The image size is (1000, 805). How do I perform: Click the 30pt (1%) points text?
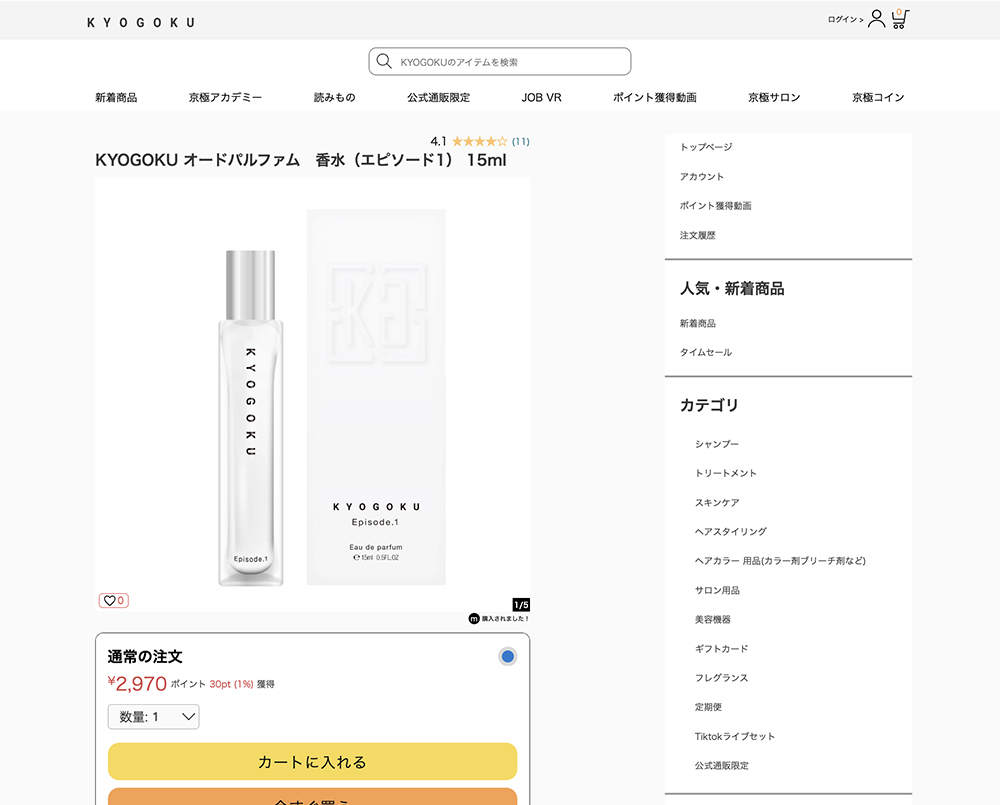pos(232,684)
